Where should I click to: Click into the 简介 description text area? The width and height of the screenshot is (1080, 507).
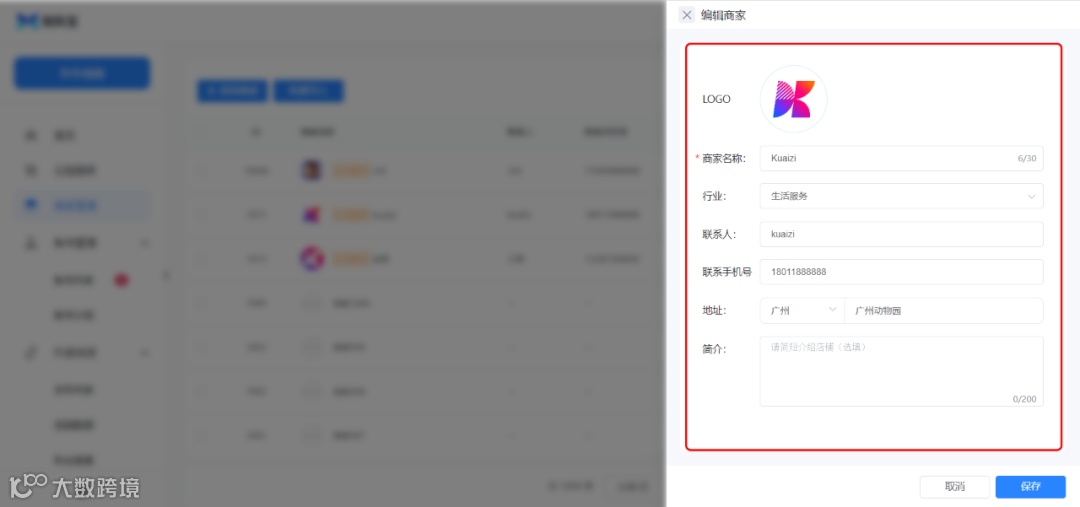[902, 371]
